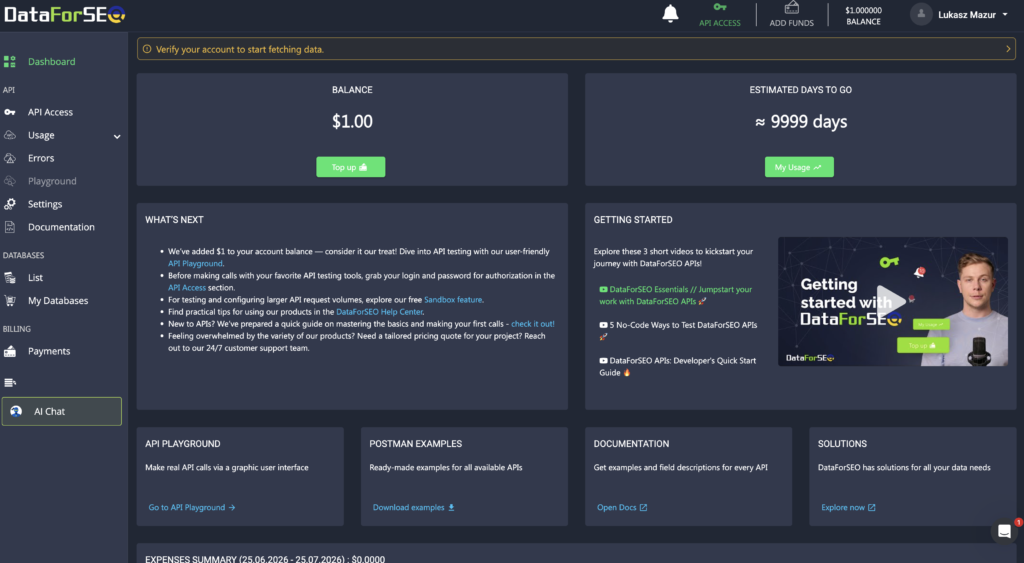The image size is (1024, 563).
Task: Click the download icon by Download examples
Action: tap(451, 507)
